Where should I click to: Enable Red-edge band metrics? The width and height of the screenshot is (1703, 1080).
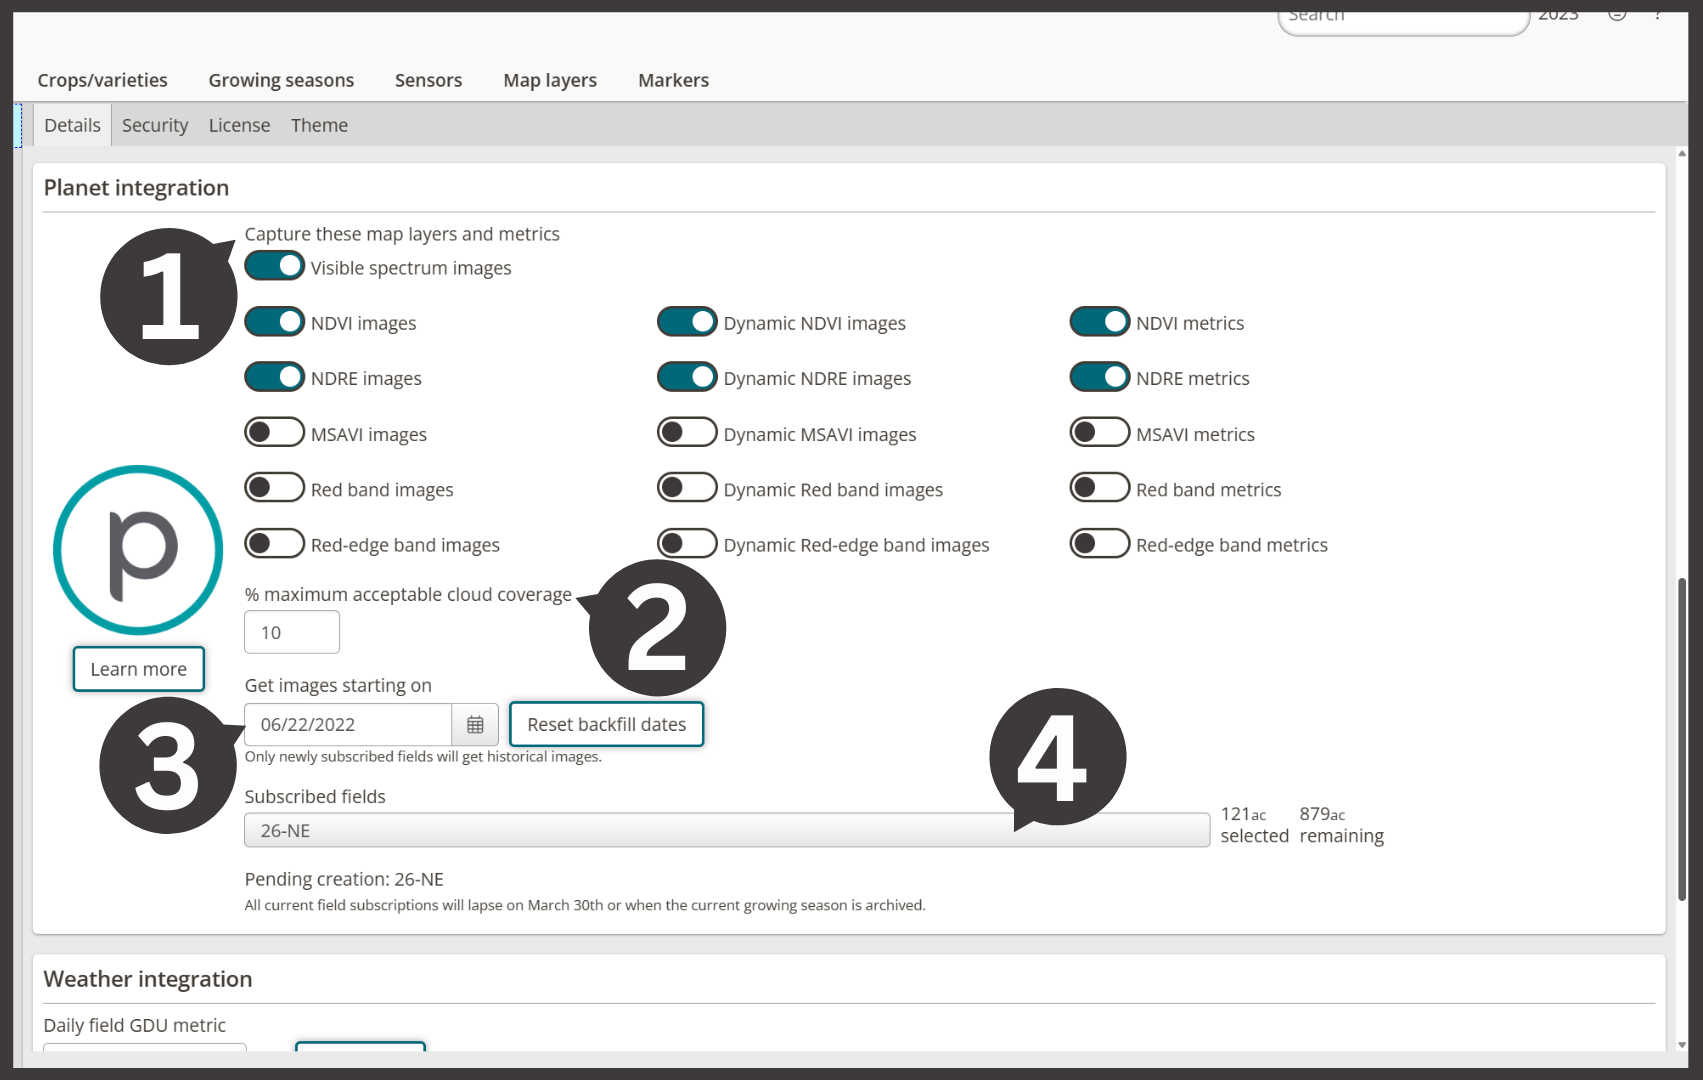point(1100,544)
